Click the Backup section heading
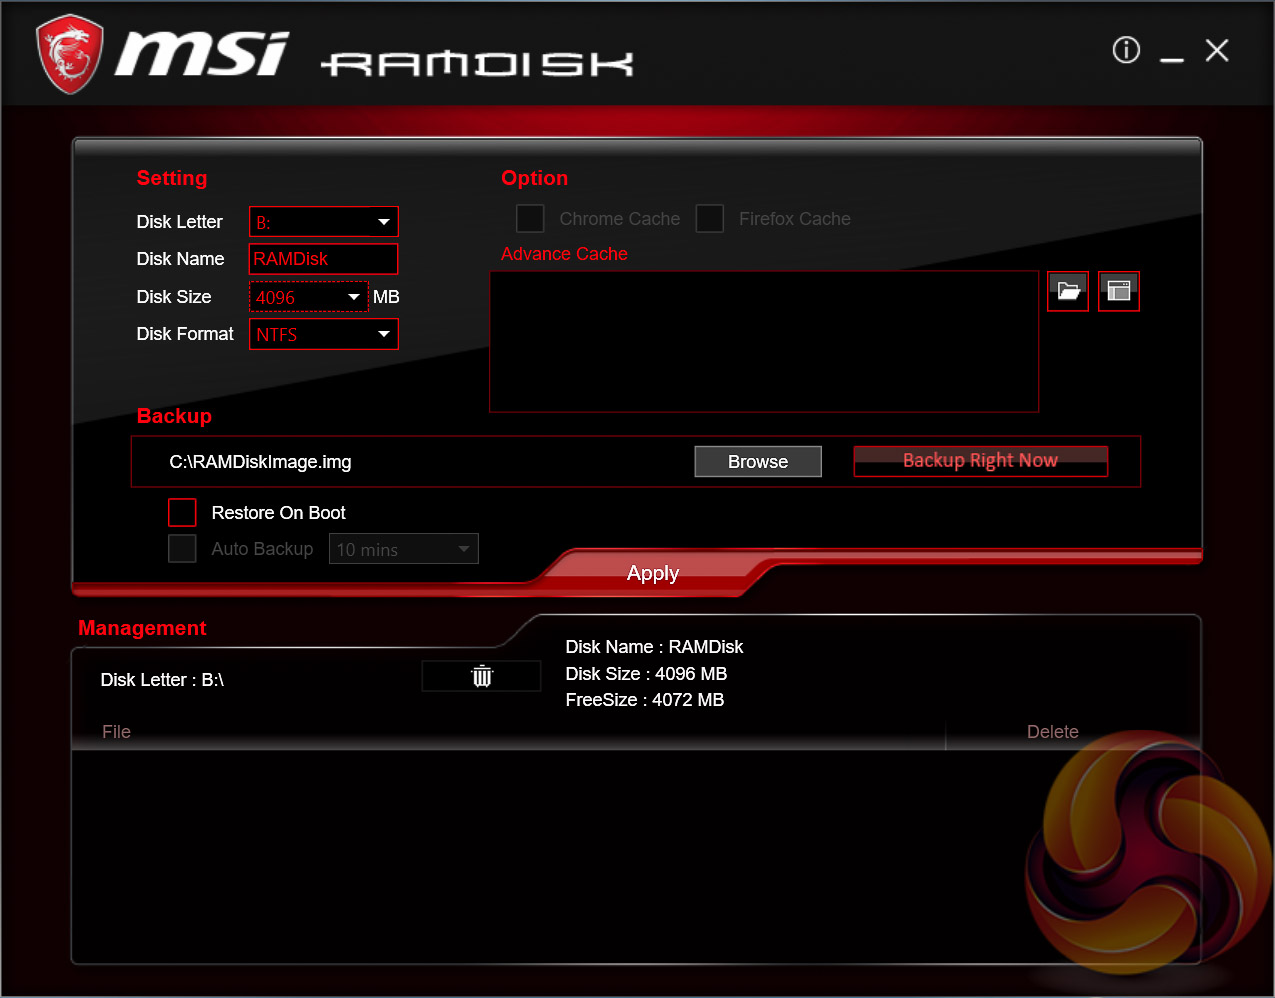This screenshot has width=1275, height=998. coord(174,416)
